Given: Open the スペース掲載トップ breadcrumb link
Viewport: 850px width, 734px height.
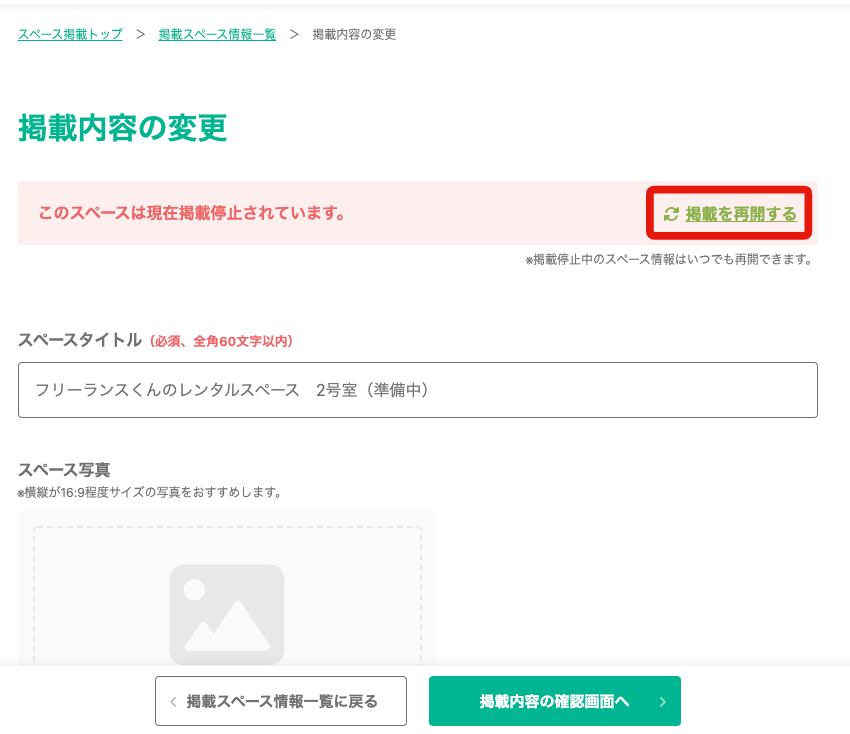Looking at the screenshot, I should pos(70,35).
